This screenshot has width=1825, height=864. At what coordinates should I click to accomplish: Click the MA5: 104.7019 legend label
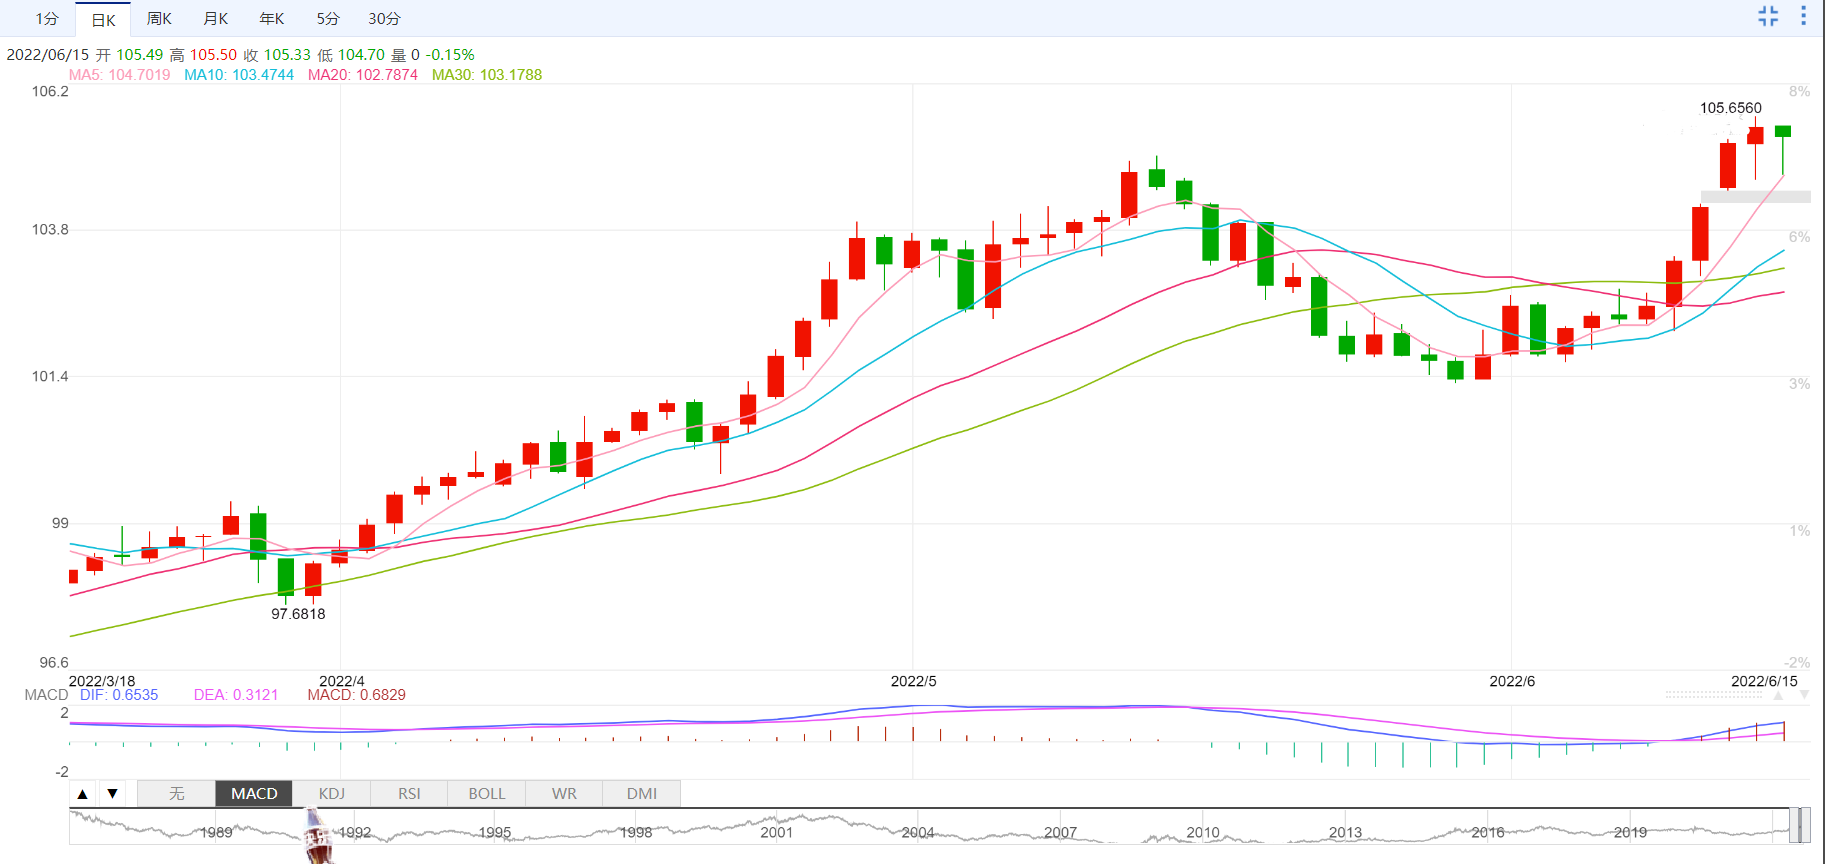[x=119, y=75]
